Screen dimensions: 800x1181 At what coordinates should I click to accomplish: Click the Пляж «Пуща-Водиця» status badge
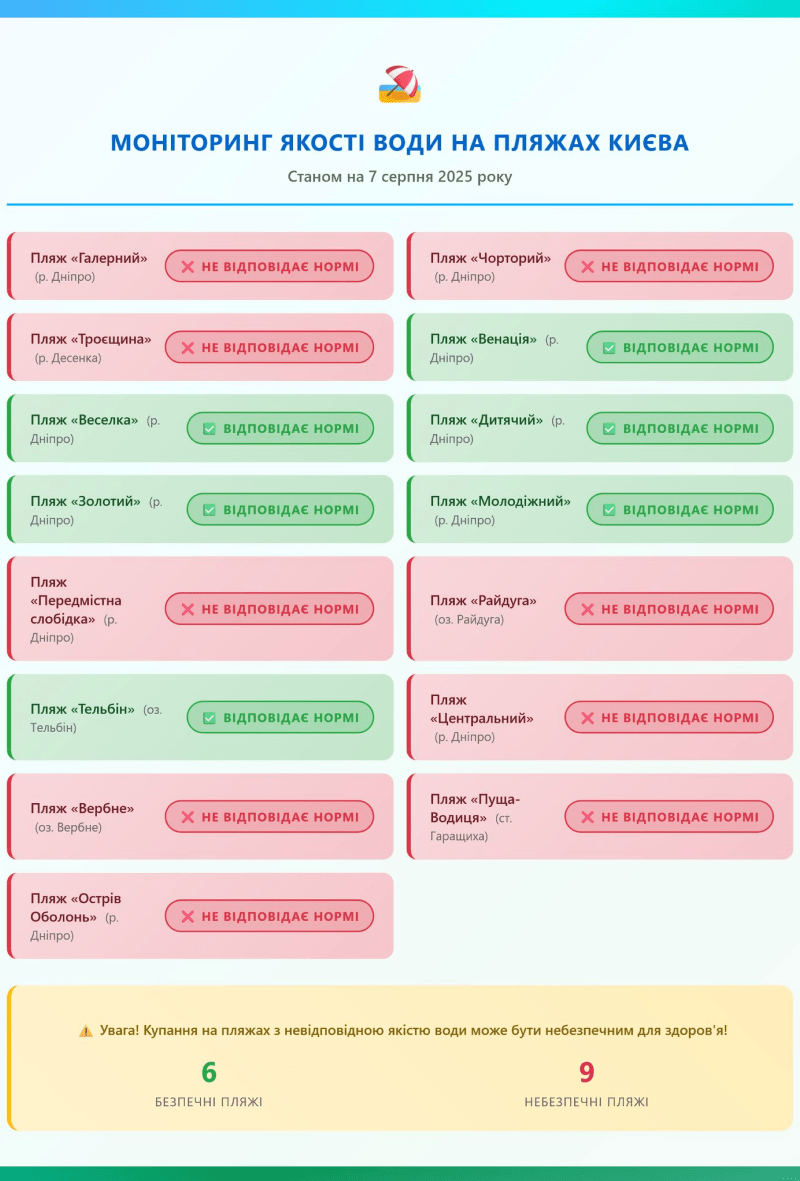tap(669, 817)
